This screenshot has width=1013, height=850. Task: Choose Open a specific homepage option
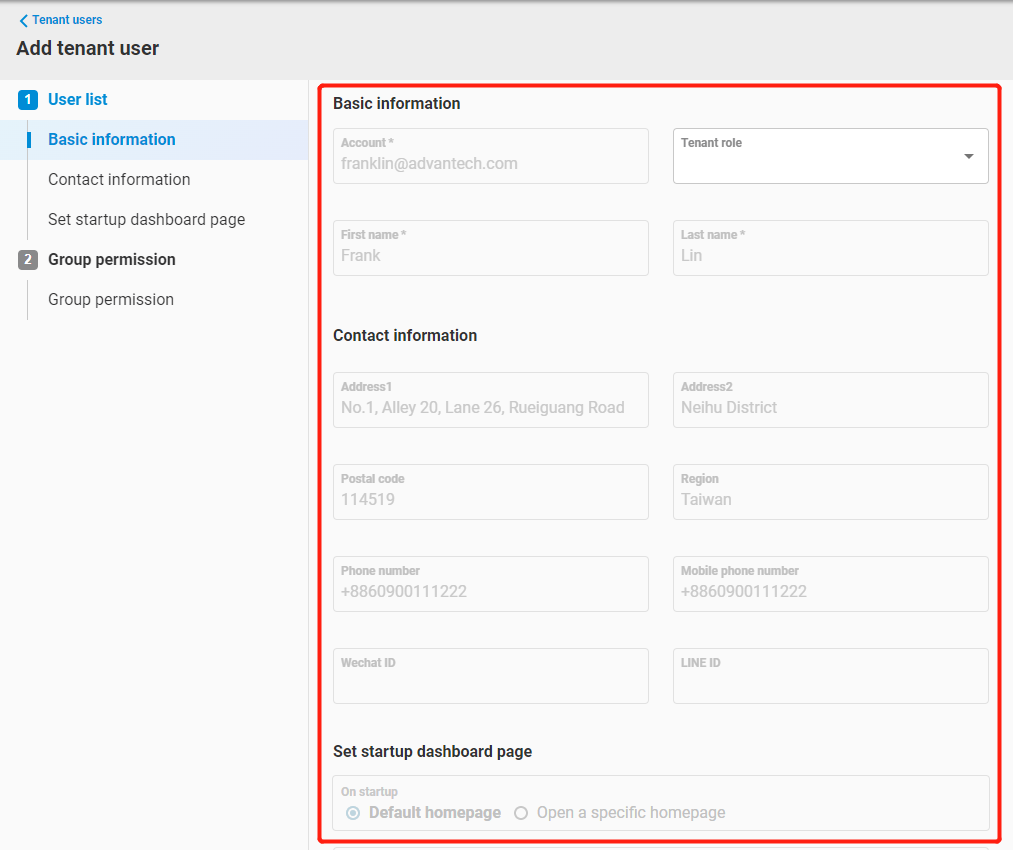tap(521, 813)
